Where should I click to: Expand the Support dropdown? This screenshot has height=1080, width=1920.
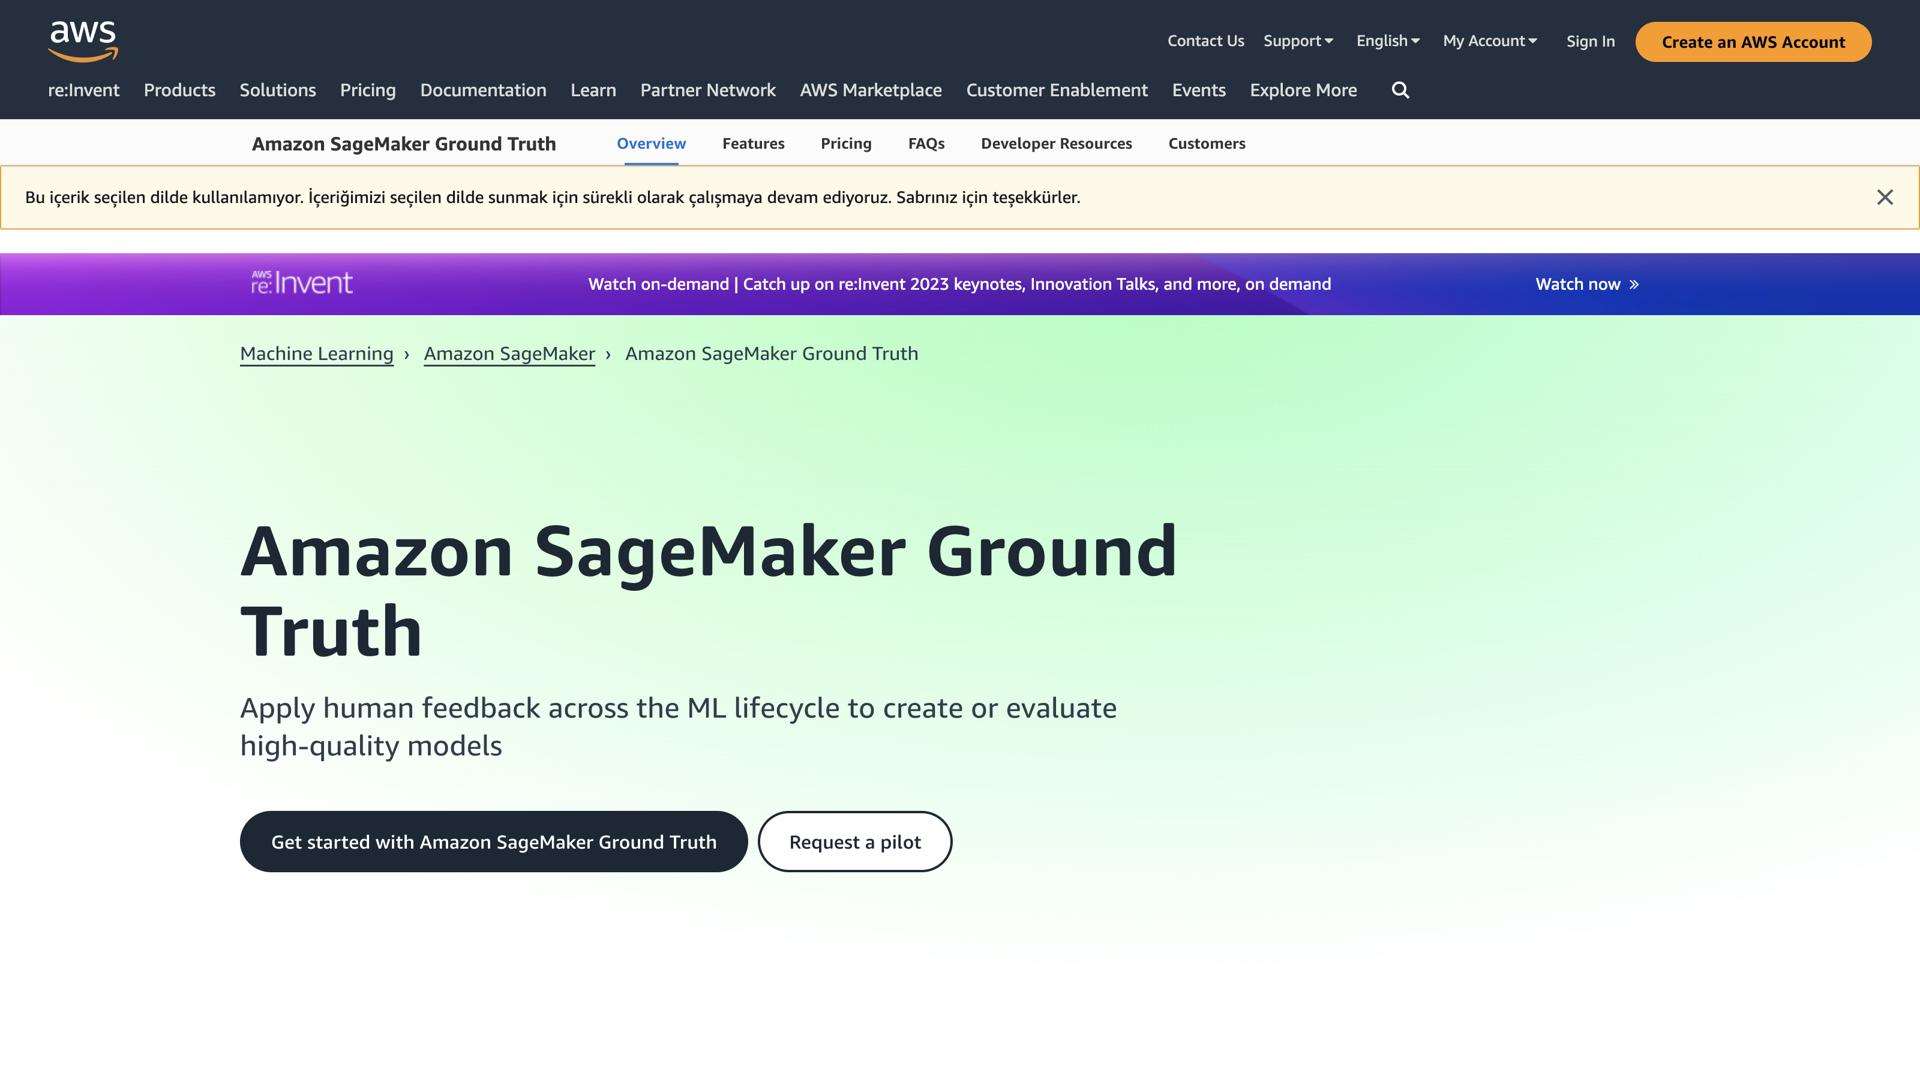(1297, 41)
